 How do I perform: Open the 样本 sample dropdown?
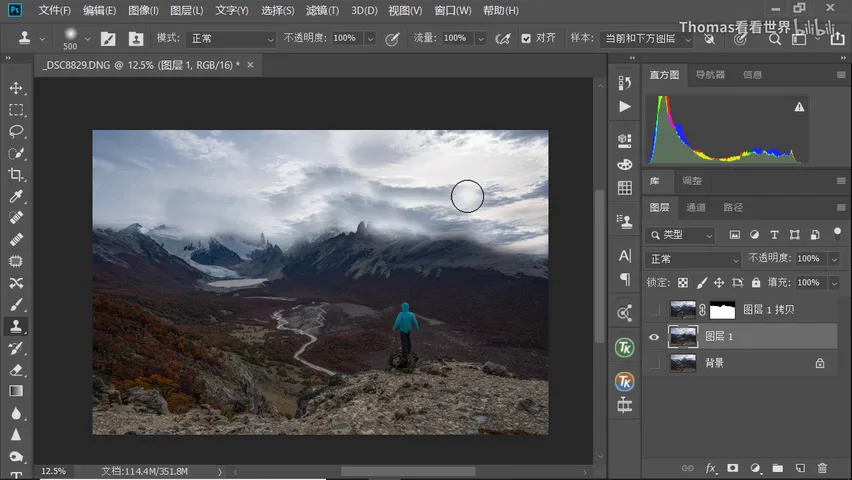[x=647, y=39]
